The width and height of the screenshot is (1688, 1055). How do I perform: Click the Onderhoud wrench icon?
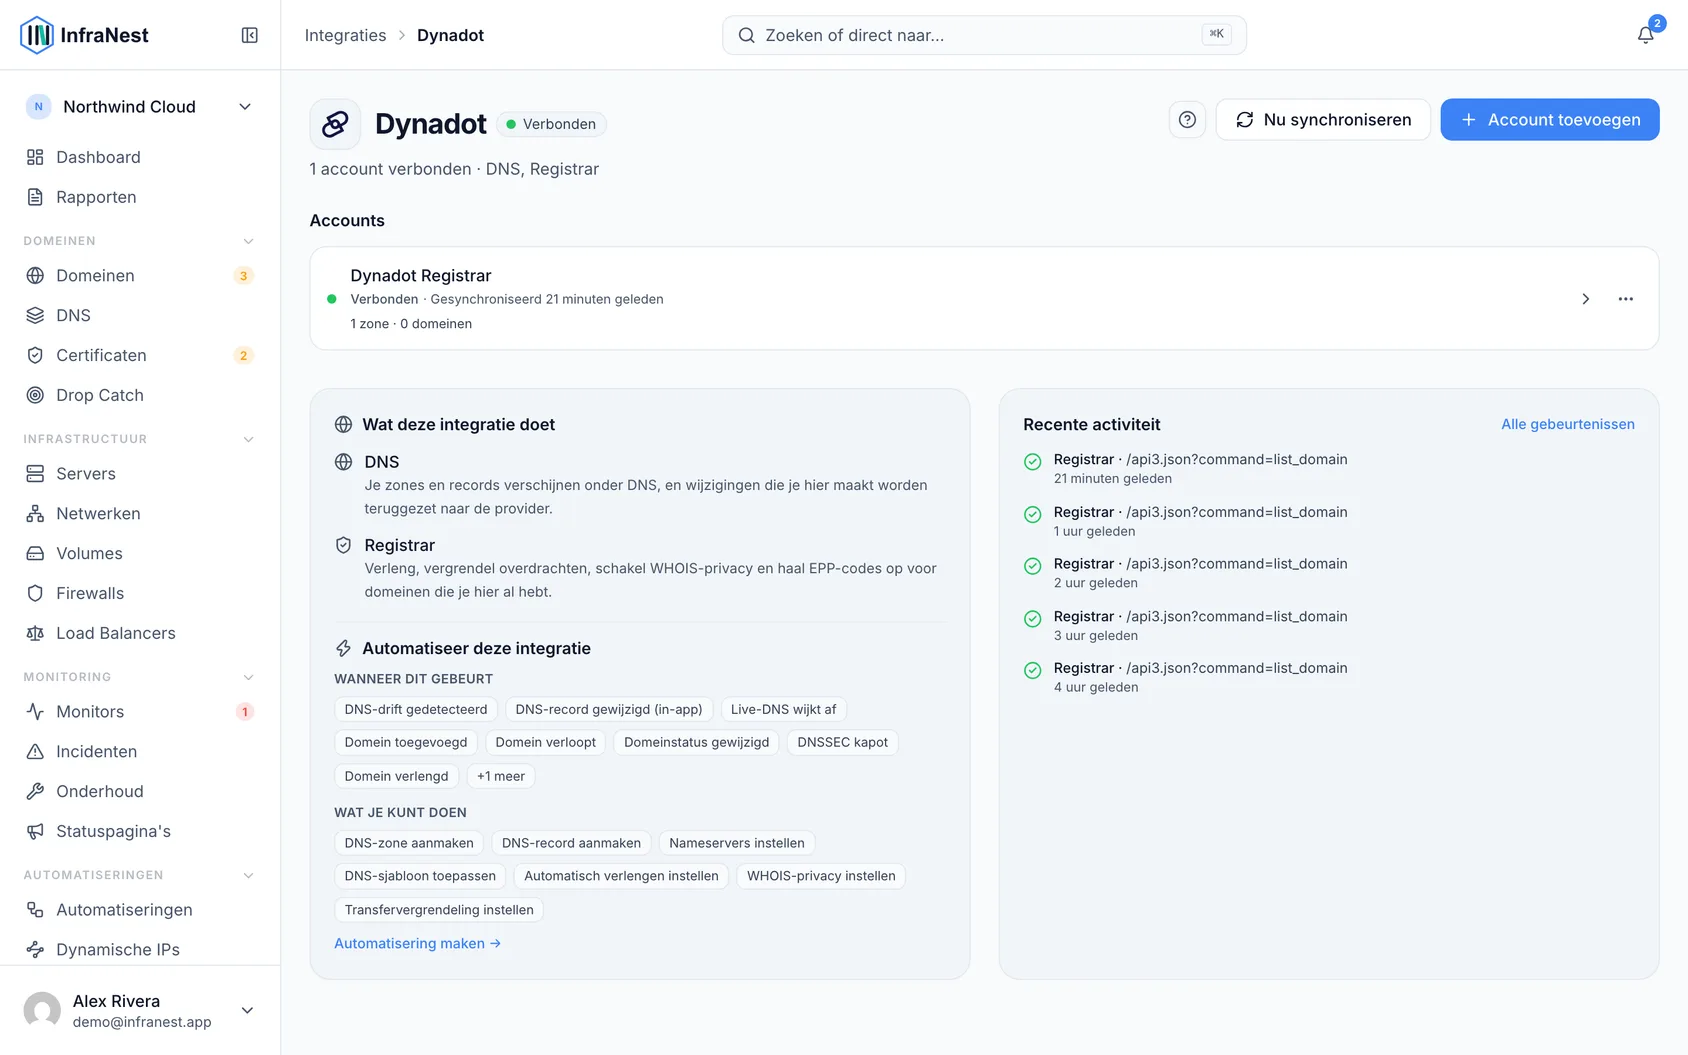click(x=35, y=791)
